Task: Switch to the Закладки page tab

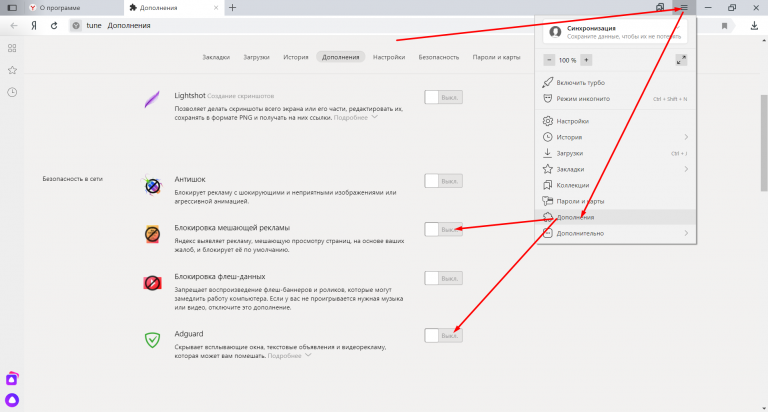Action: (216, 57)
